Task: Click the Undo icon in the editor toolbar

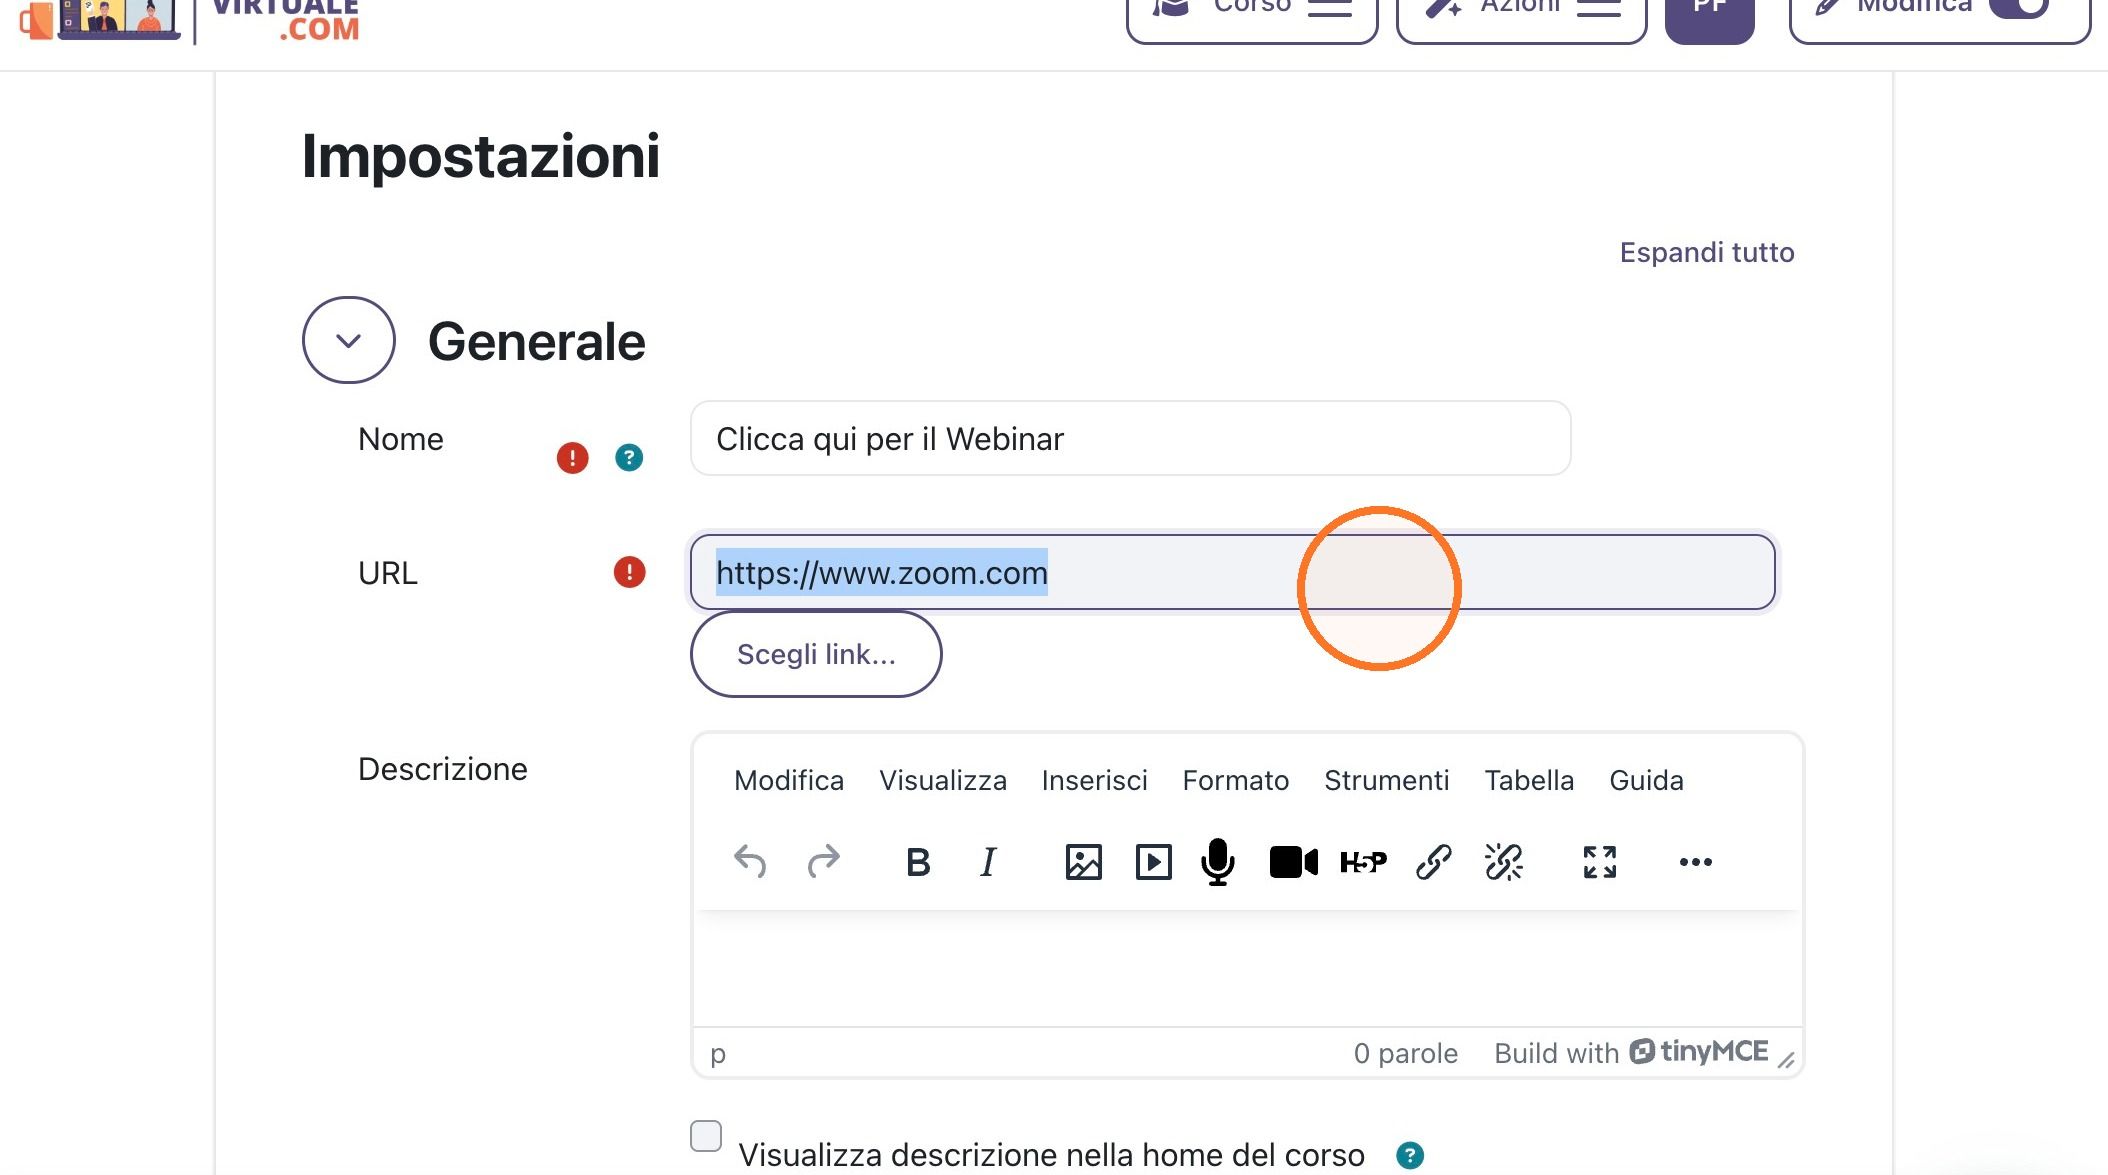Action: tap(750, 861)
